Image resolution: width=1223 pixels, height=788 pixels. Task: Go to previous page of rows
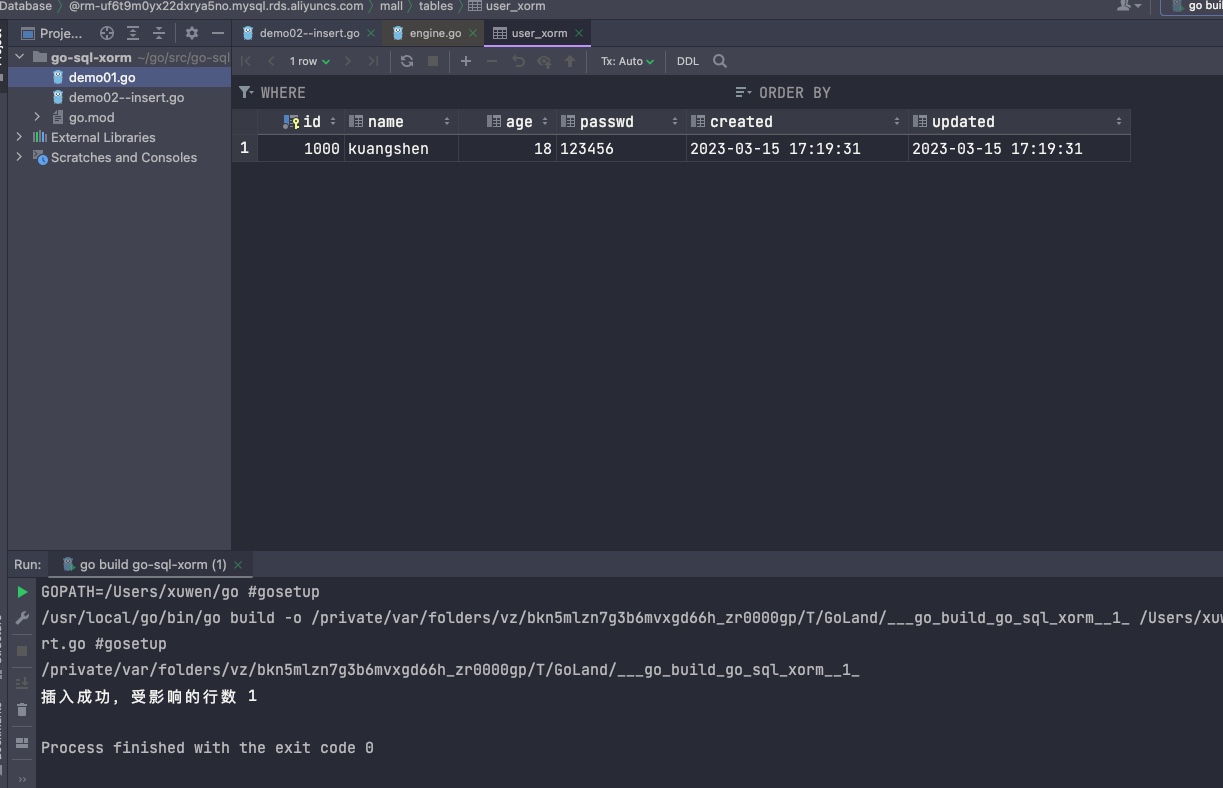(270, 61)
